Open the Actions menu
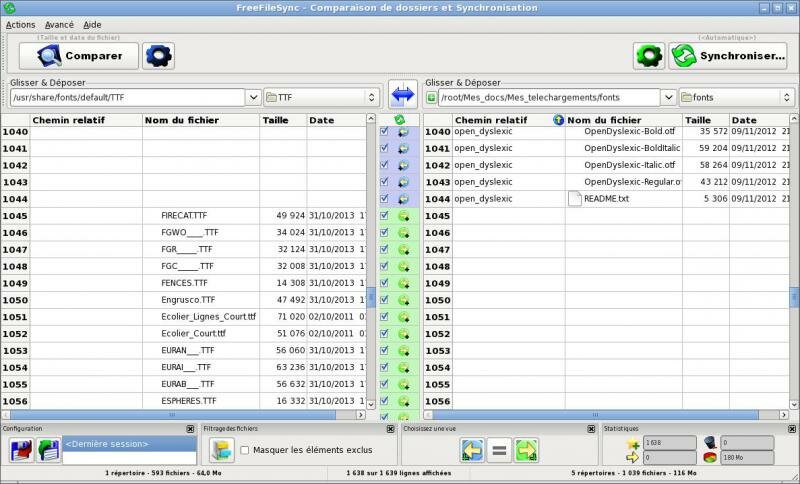The image size is (800, 484). click(x=20, y=24)
